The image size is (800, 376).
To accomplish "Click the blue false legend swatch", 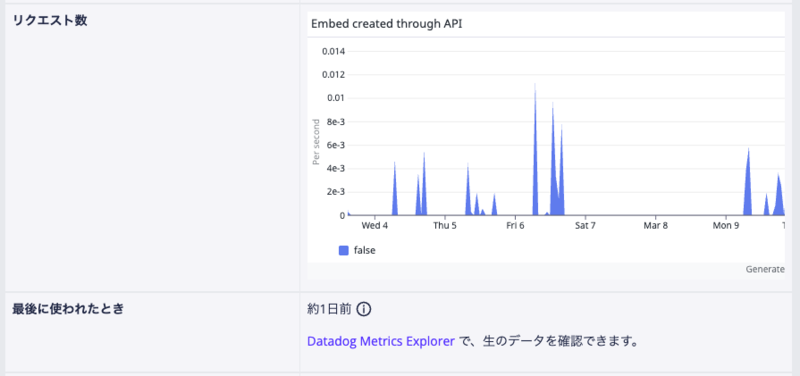I will tap(344, 250).
